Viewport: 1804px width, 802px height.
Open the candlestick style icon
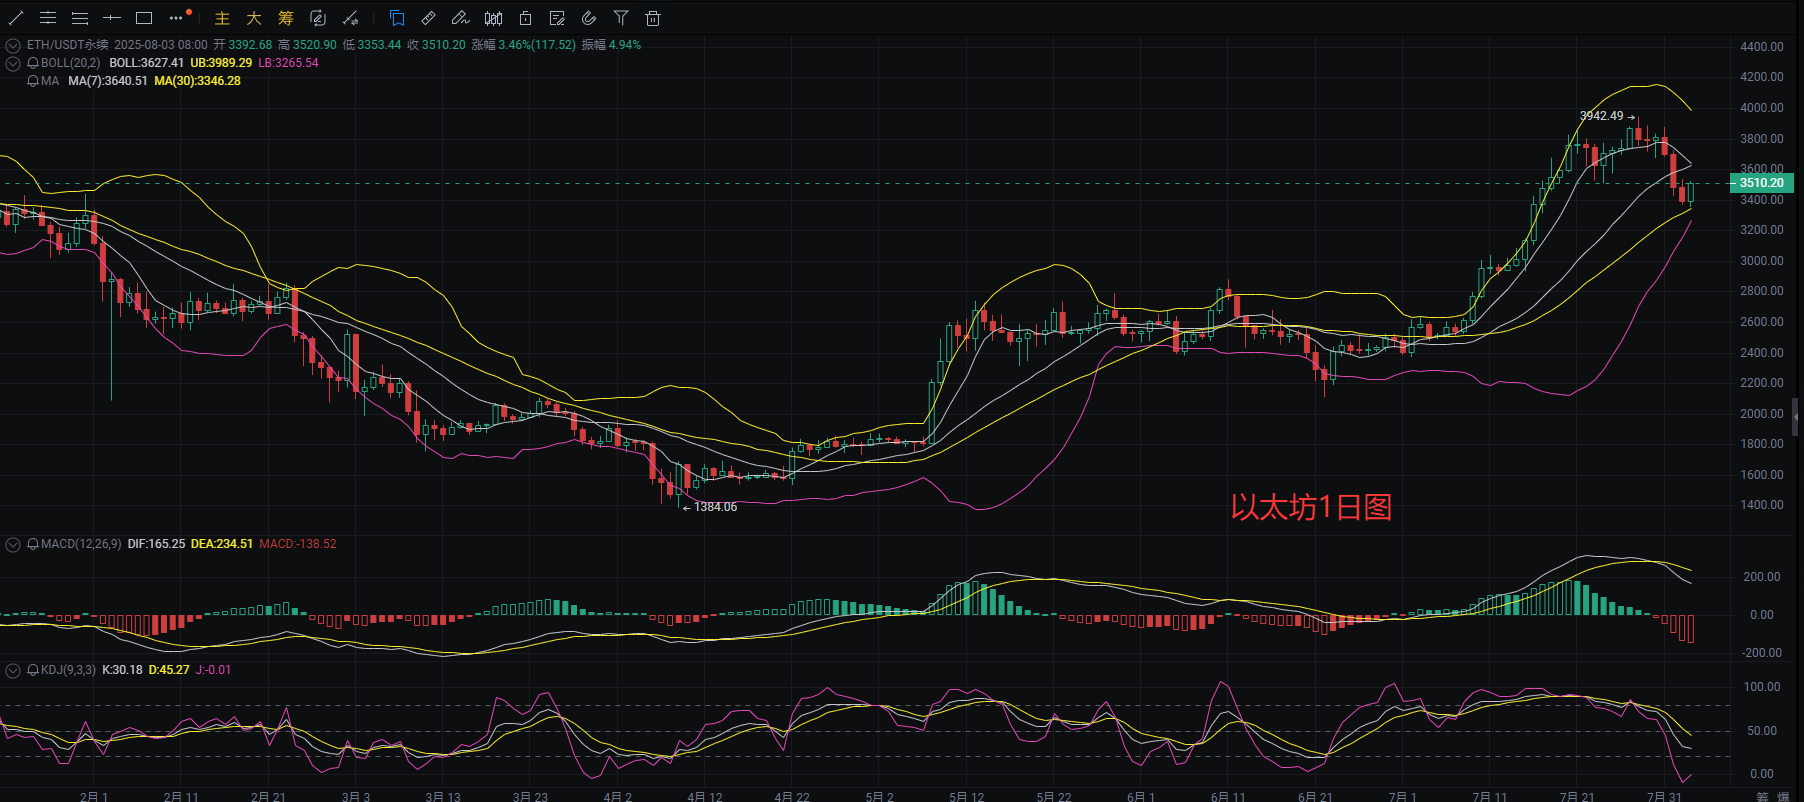pyautogui.click(x=493, y=18)
